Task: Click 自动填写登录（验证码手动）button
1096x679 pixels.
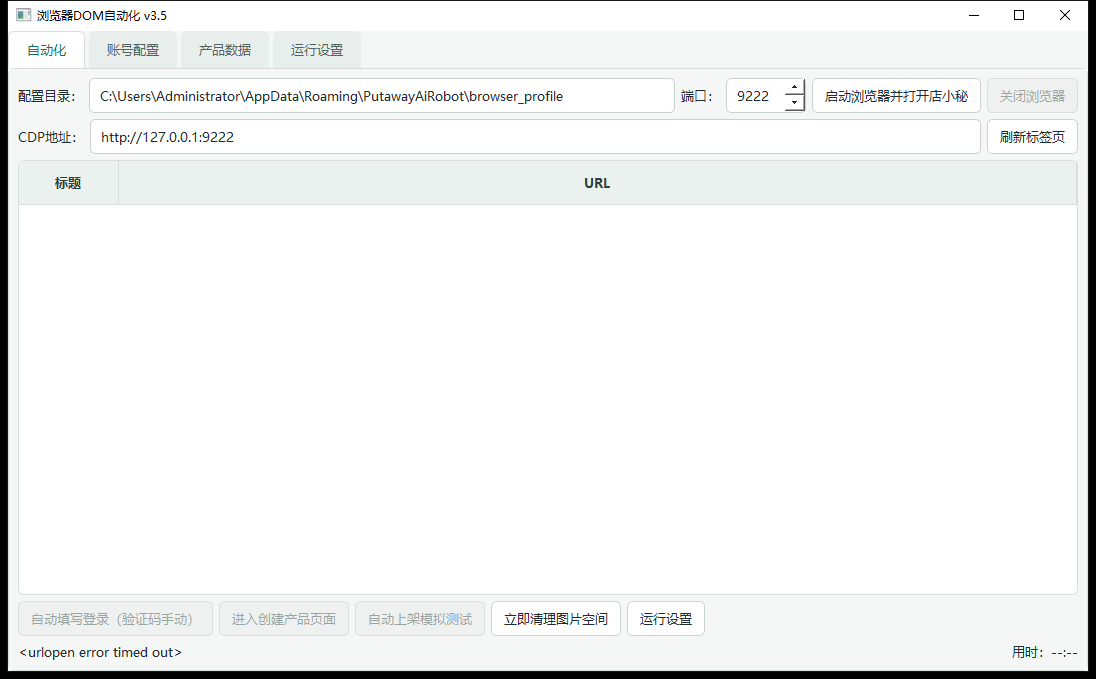Action: pyautogui.click(x=115, y=619)
